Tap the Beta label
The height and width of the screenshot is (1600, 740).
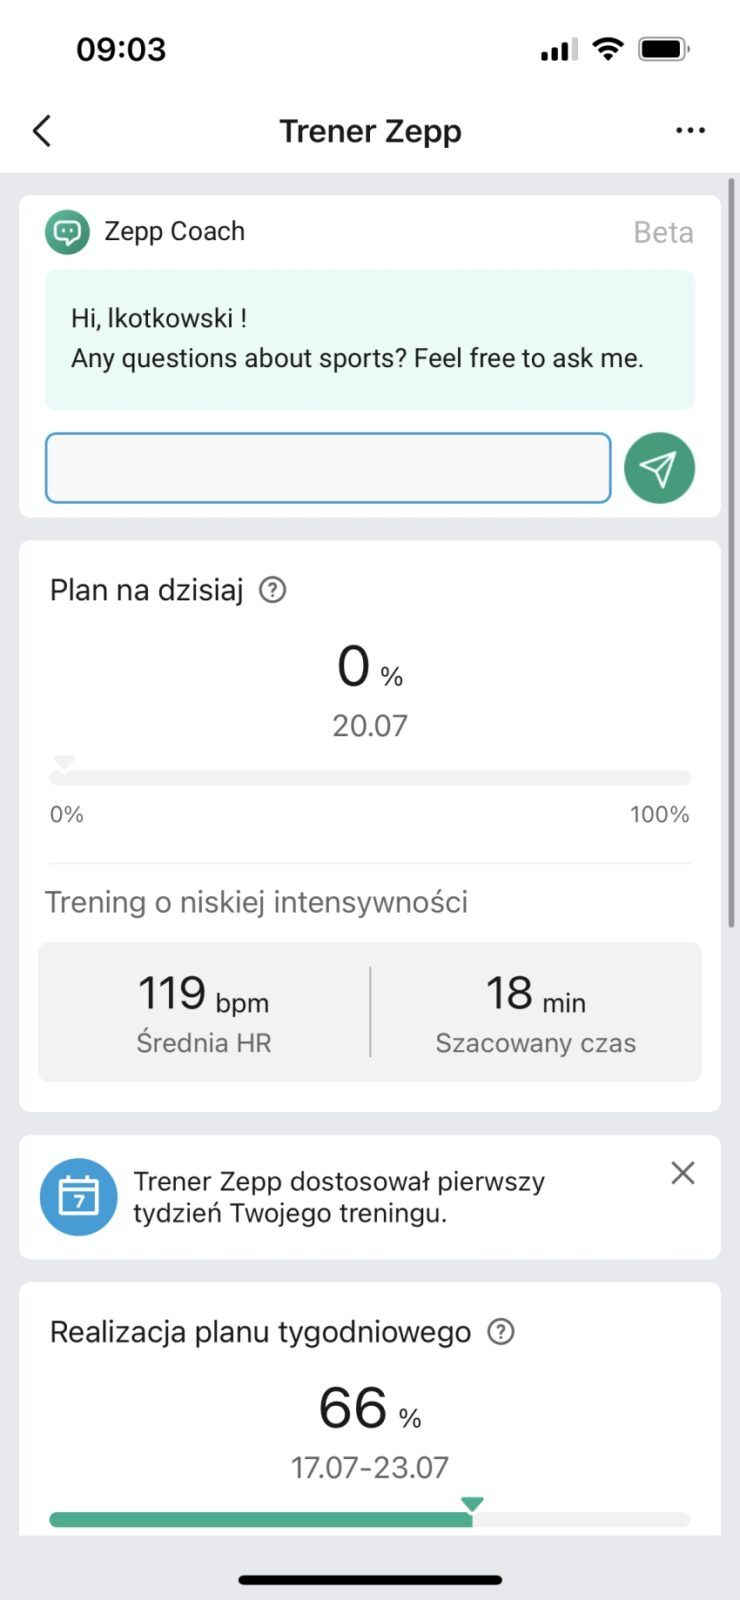pos(663,232)
